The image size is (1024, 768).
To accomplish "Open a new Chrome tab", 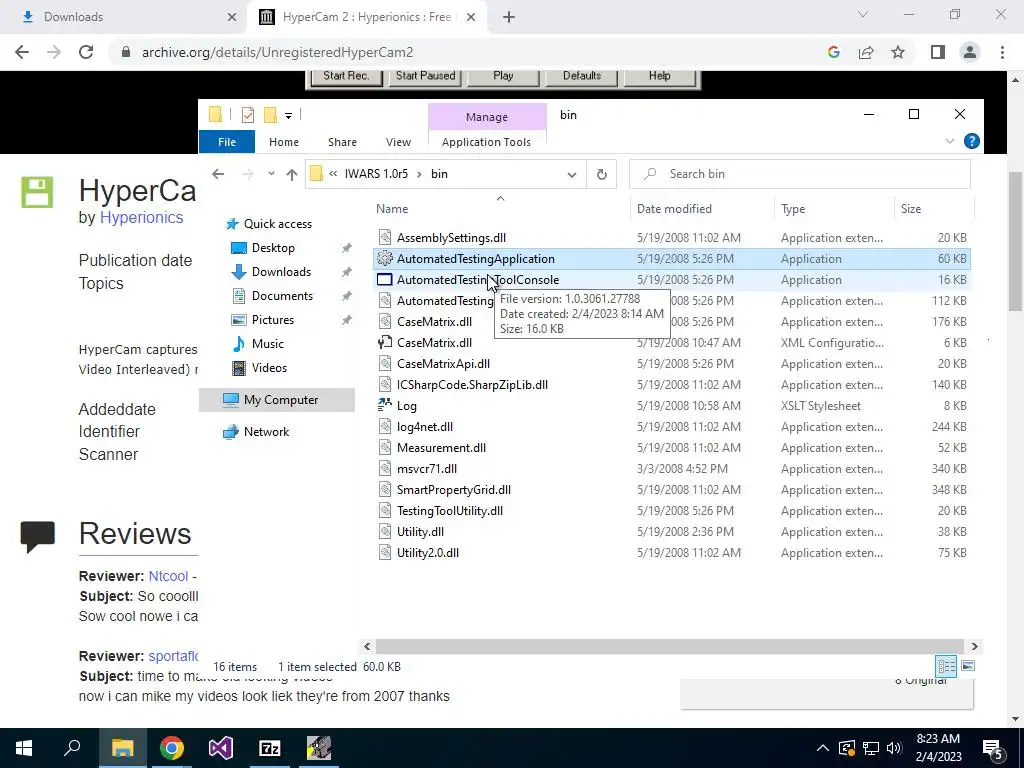I will click(x=509, y=17).
